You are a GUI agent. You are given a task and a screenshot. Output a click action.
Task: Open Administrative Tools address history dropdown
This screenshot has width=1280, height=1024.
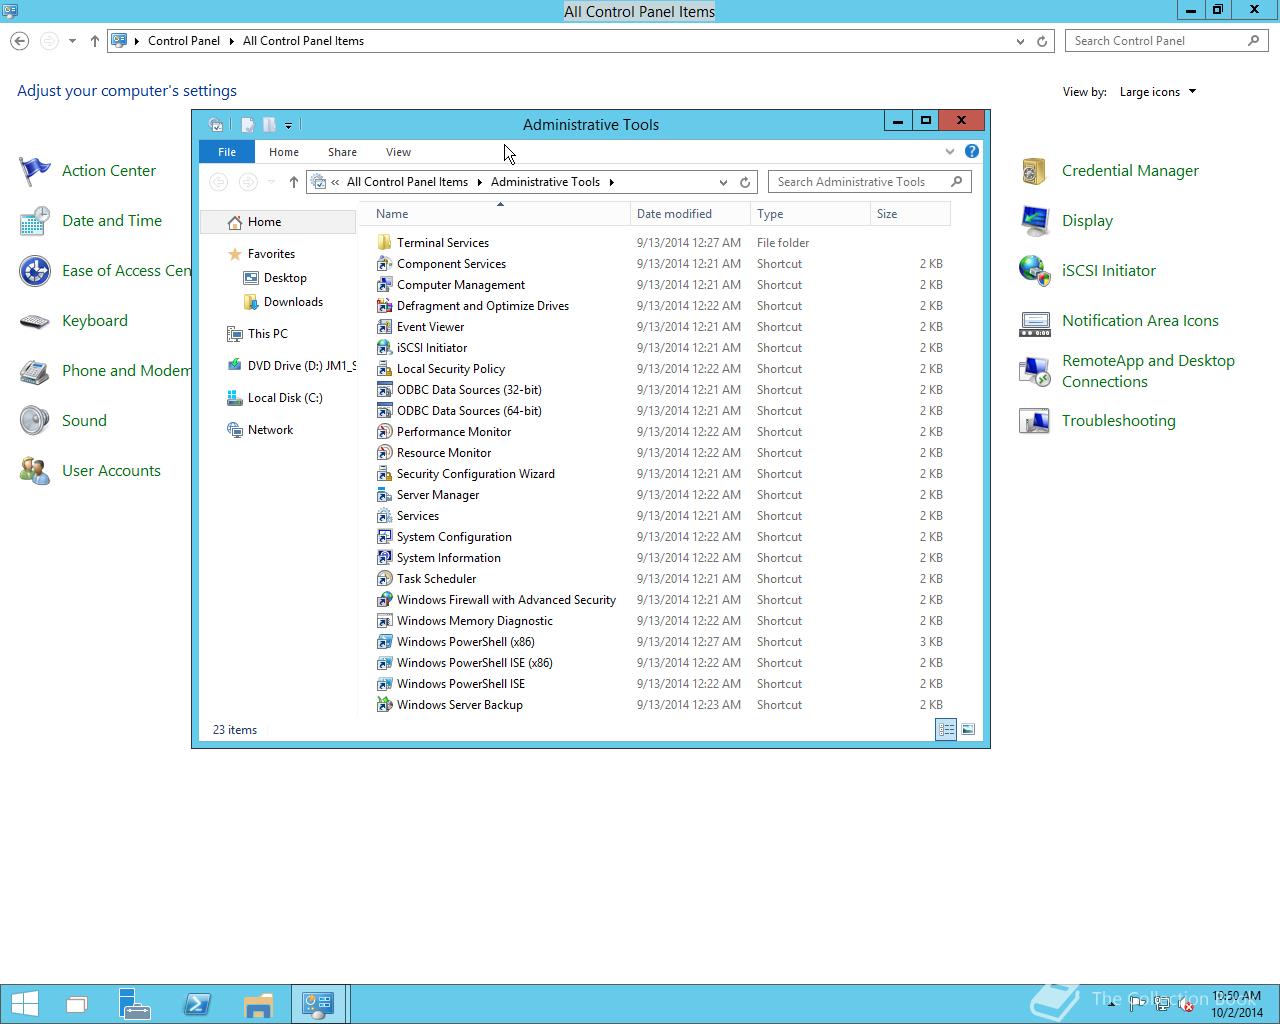coord(723,182)
